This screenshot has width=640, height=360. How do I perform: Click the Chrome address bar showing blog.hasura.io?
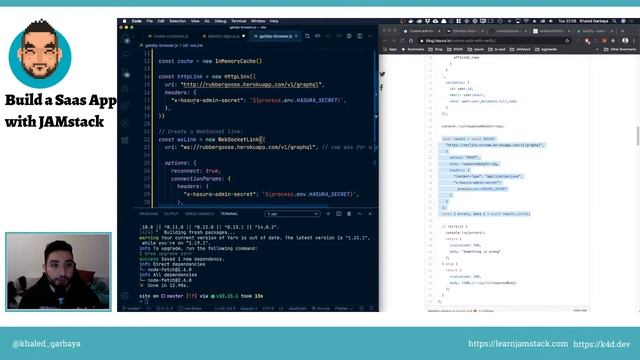pyautogui.click(x=495, y=40)
